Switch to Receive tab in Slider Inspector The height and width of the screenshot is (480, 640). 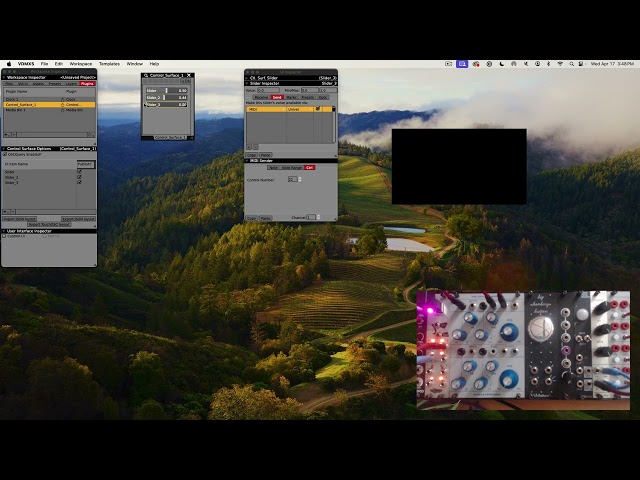(x=261, y=98)
